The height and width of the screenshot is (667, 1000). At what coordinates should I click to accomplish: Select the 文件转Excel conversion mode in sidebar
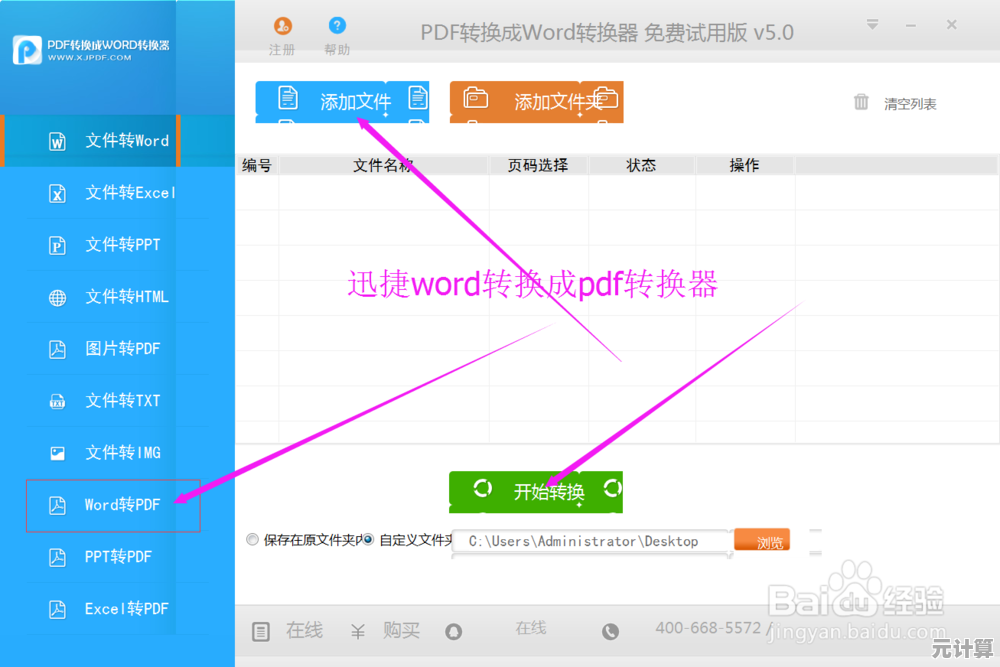click(113, 193)
